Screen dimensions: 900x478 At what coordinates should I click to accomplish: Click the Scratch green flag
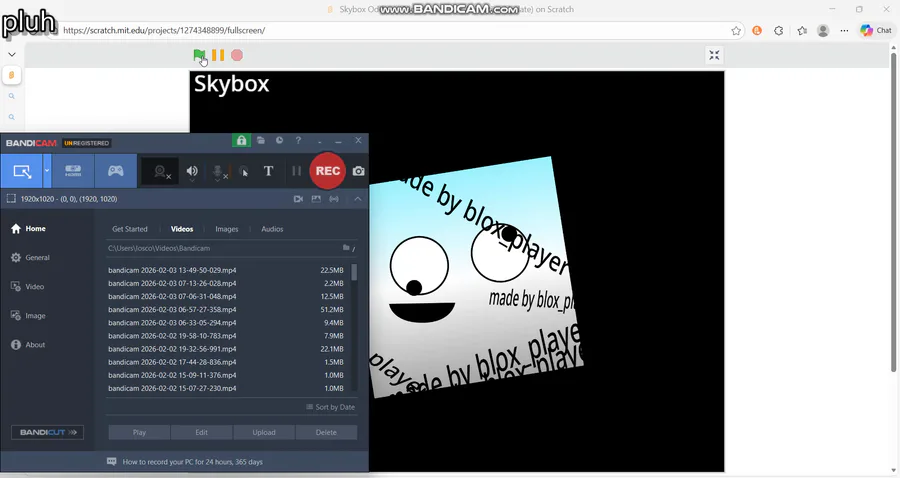point(199,55)
